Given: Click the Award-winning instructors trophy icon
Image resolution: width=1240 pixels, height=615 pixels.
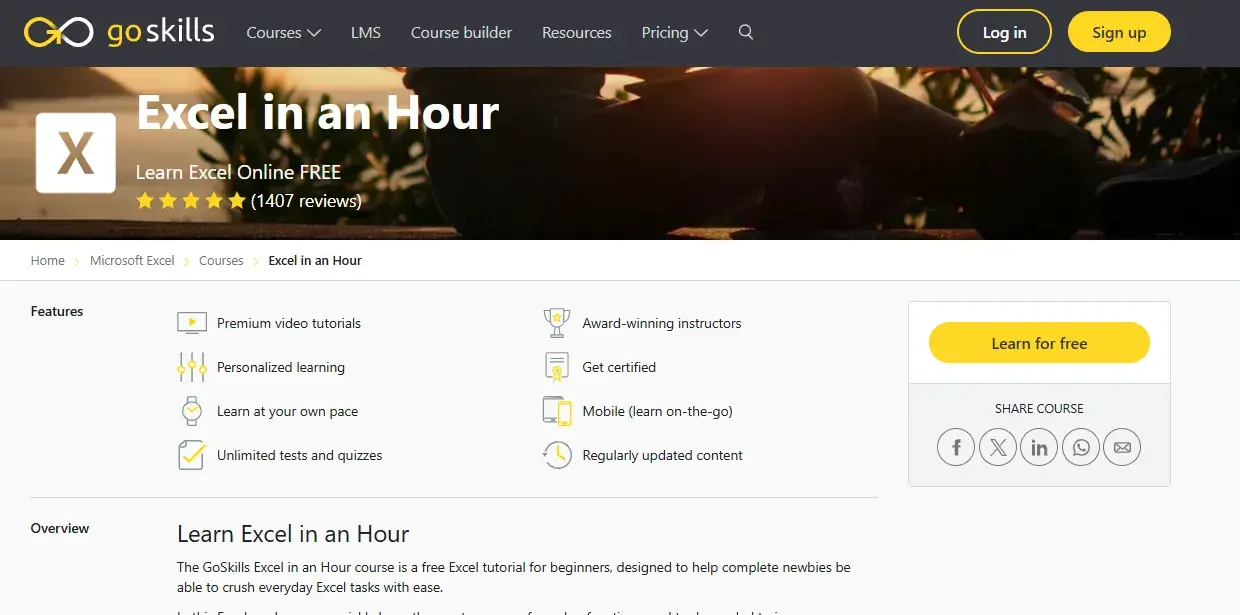Looking at the screenshot, I should (x=557, y=323).
